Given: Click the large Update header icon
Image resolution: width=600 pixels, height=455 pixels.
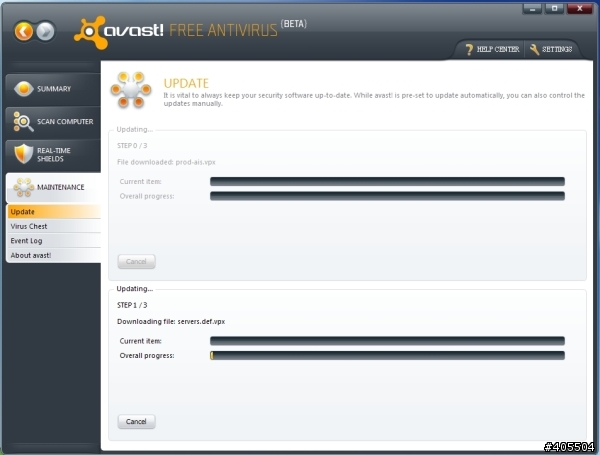Looking at the screenshot, I should click(131, 90).
